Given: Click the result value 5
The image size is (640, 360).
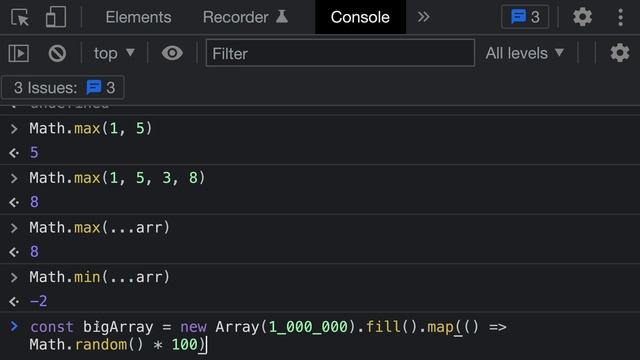Looking at the screenshot, I should click(x=34, y=153).
